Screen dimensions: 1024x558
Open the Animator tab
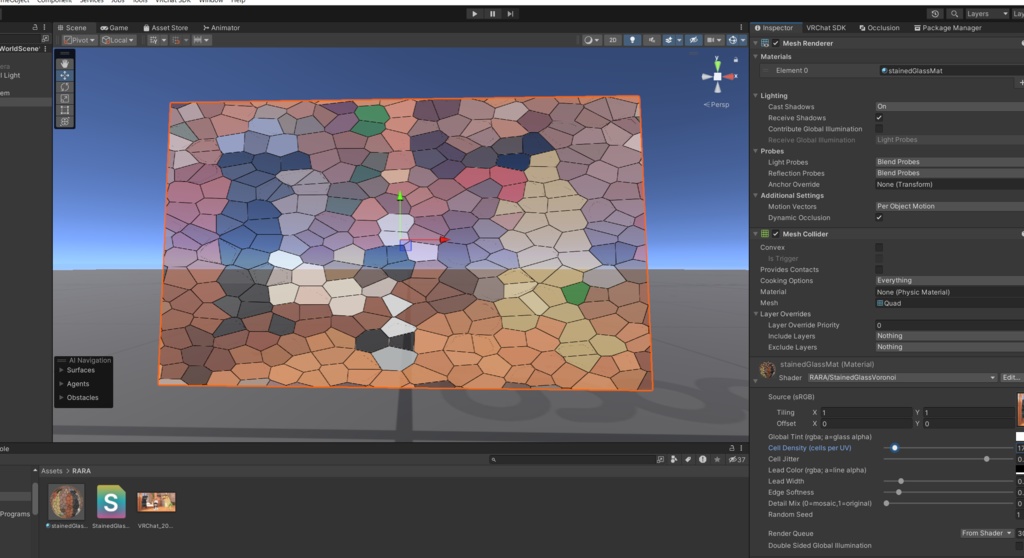(x=221, y=27)
